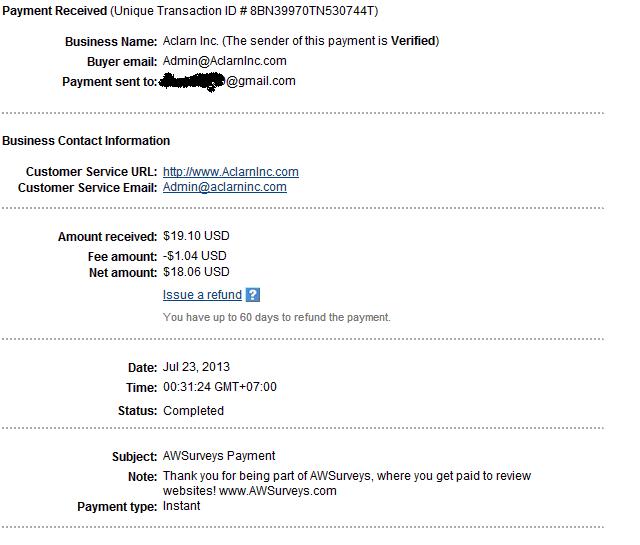The height and width of the screenshot is (545, 640).
Task: Click the time 00:31:24 GMT+07:00
Action: click(219, 387)
